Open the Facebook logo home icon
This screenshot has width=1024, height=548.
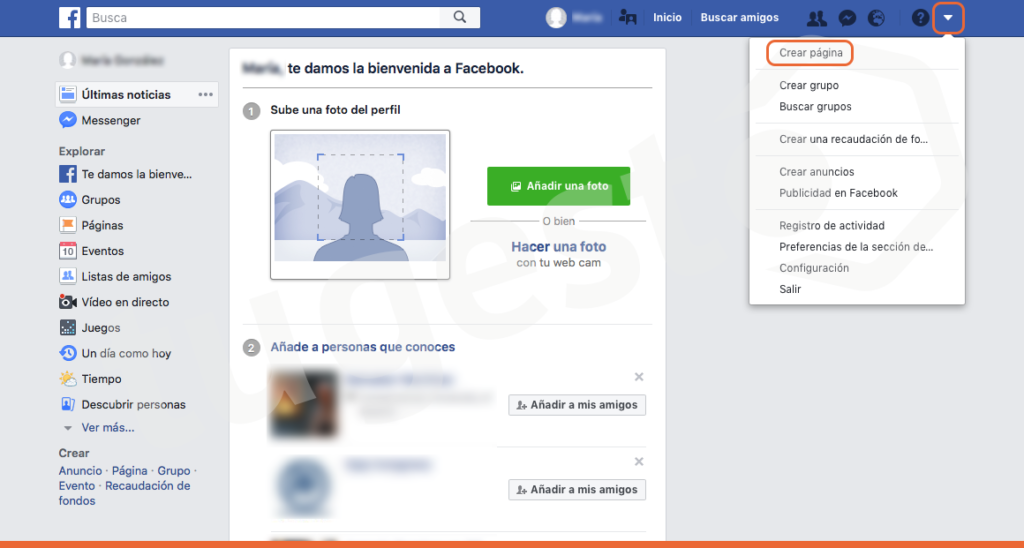coord(69,18)
